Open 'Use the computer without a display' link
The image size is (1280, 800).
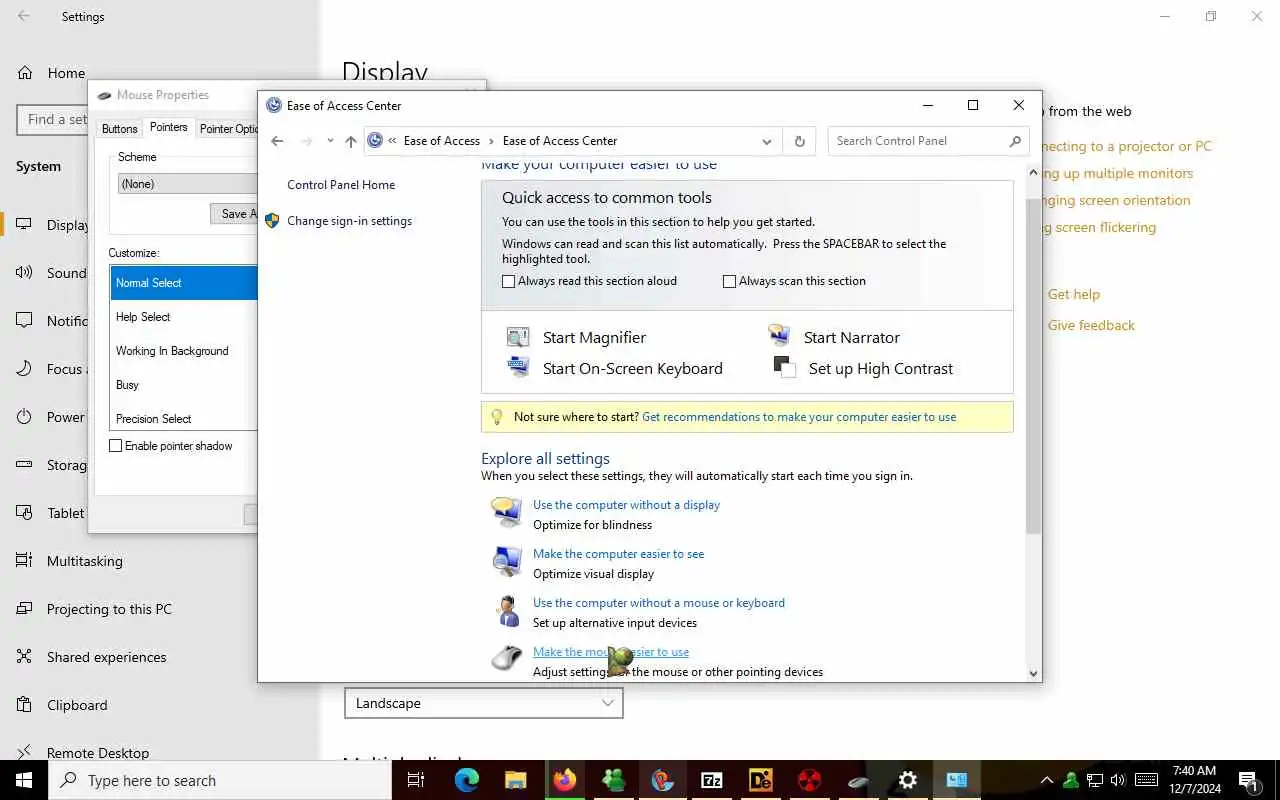626,505
